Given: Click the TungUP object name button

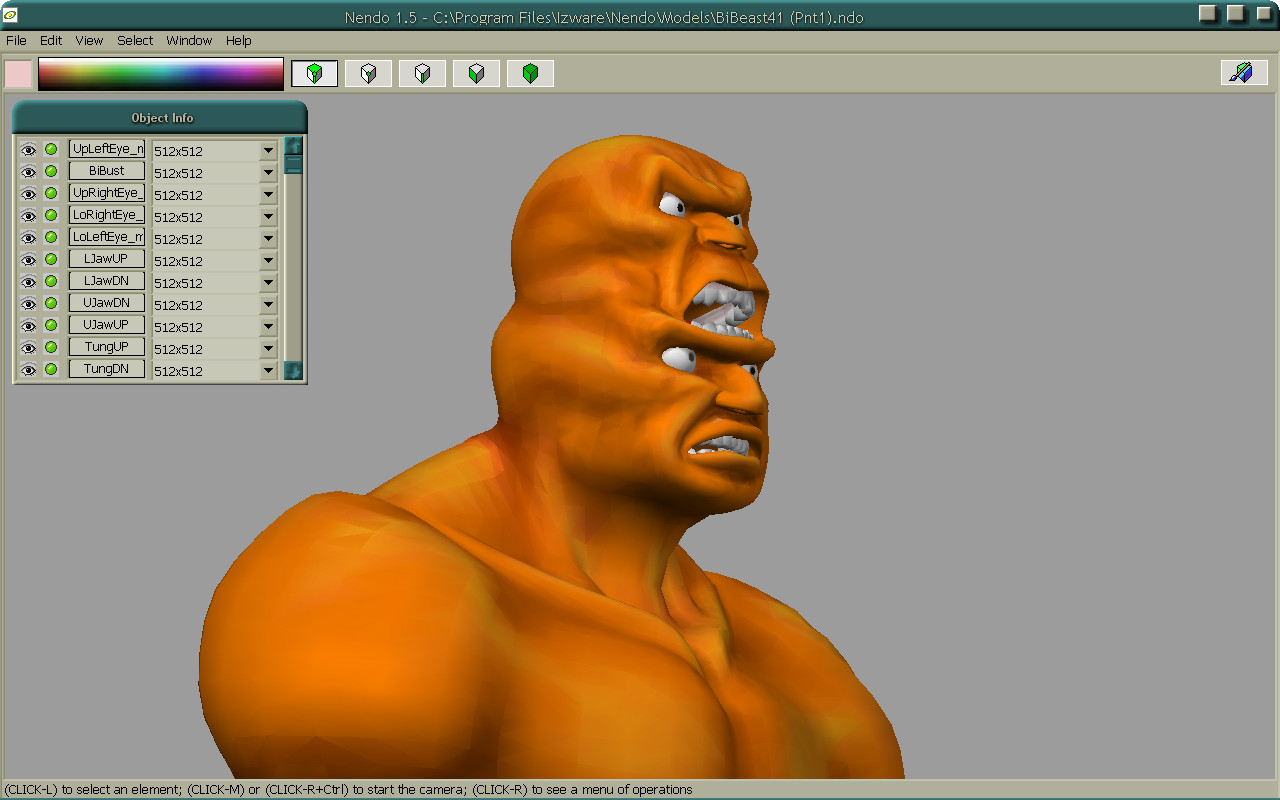Looking at the screenshot, I should (107, 347).
